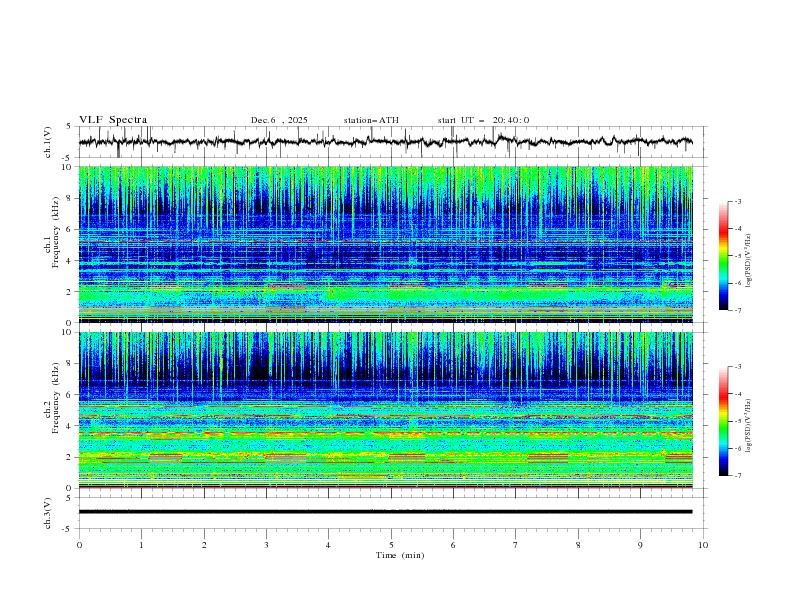Click the flat ch.3 voltage trace
The width and height of the screenshot is (792, 612).
386,512
